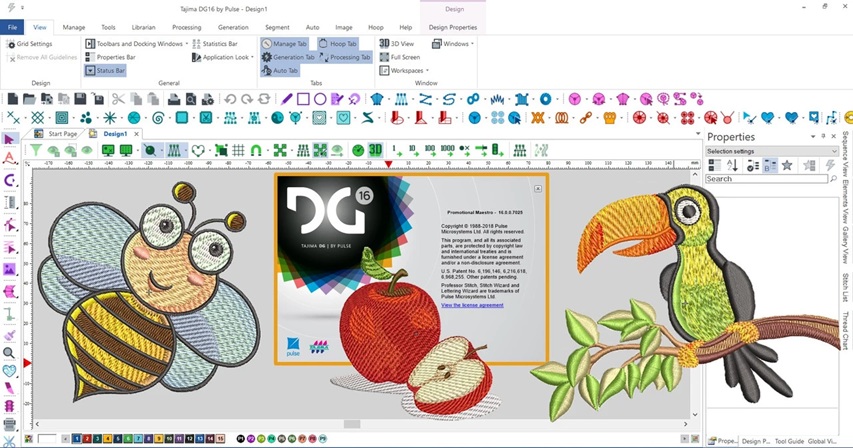The width and height of the screenshot is (853, 448).
Task: Click the Save floppy disk icon
Action: coord(81,99)
